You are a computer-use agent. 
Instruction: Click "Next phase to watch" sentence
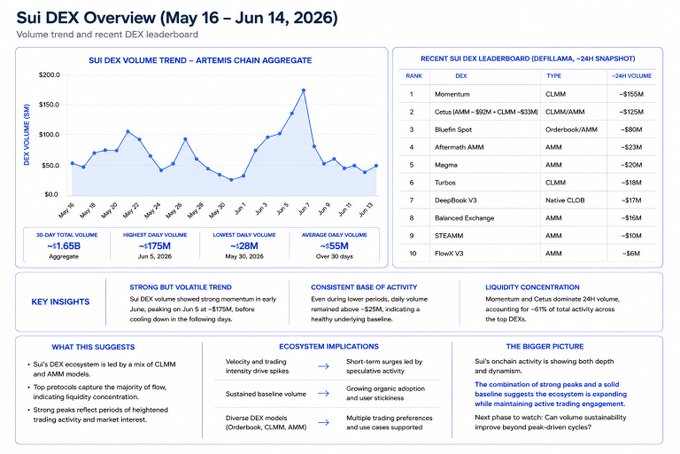(550, 422)
